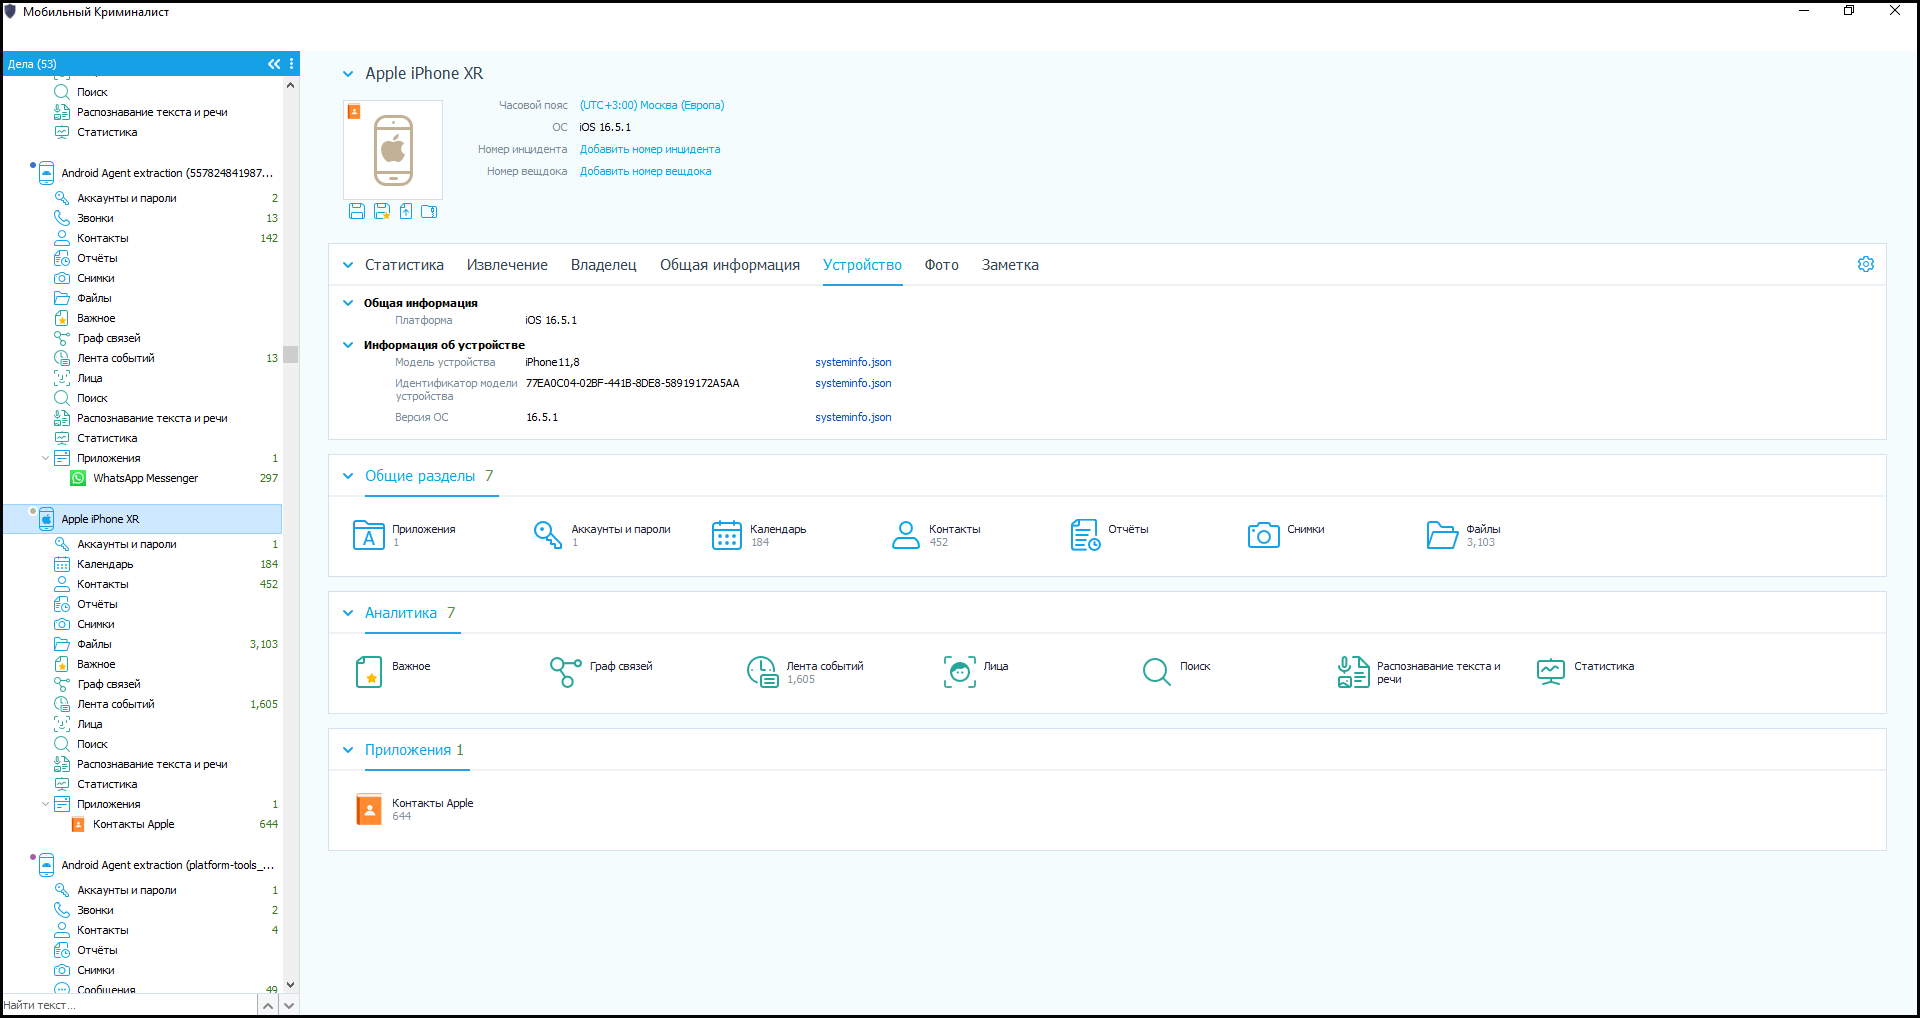Open the Приложения card in Общие разделы
Image resolution: width=1920 pixels, height=1018 pixels.
point(405,535)
